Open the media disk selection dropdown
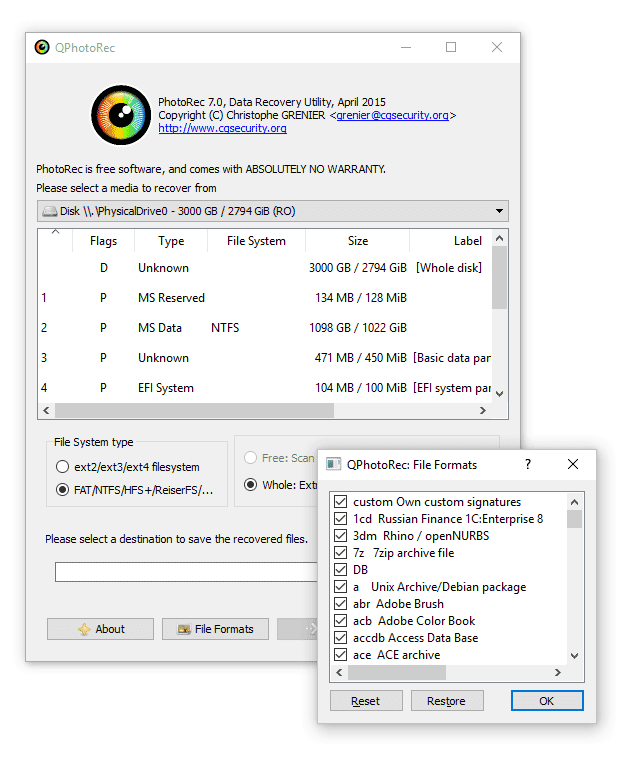 tap(273, 211)
